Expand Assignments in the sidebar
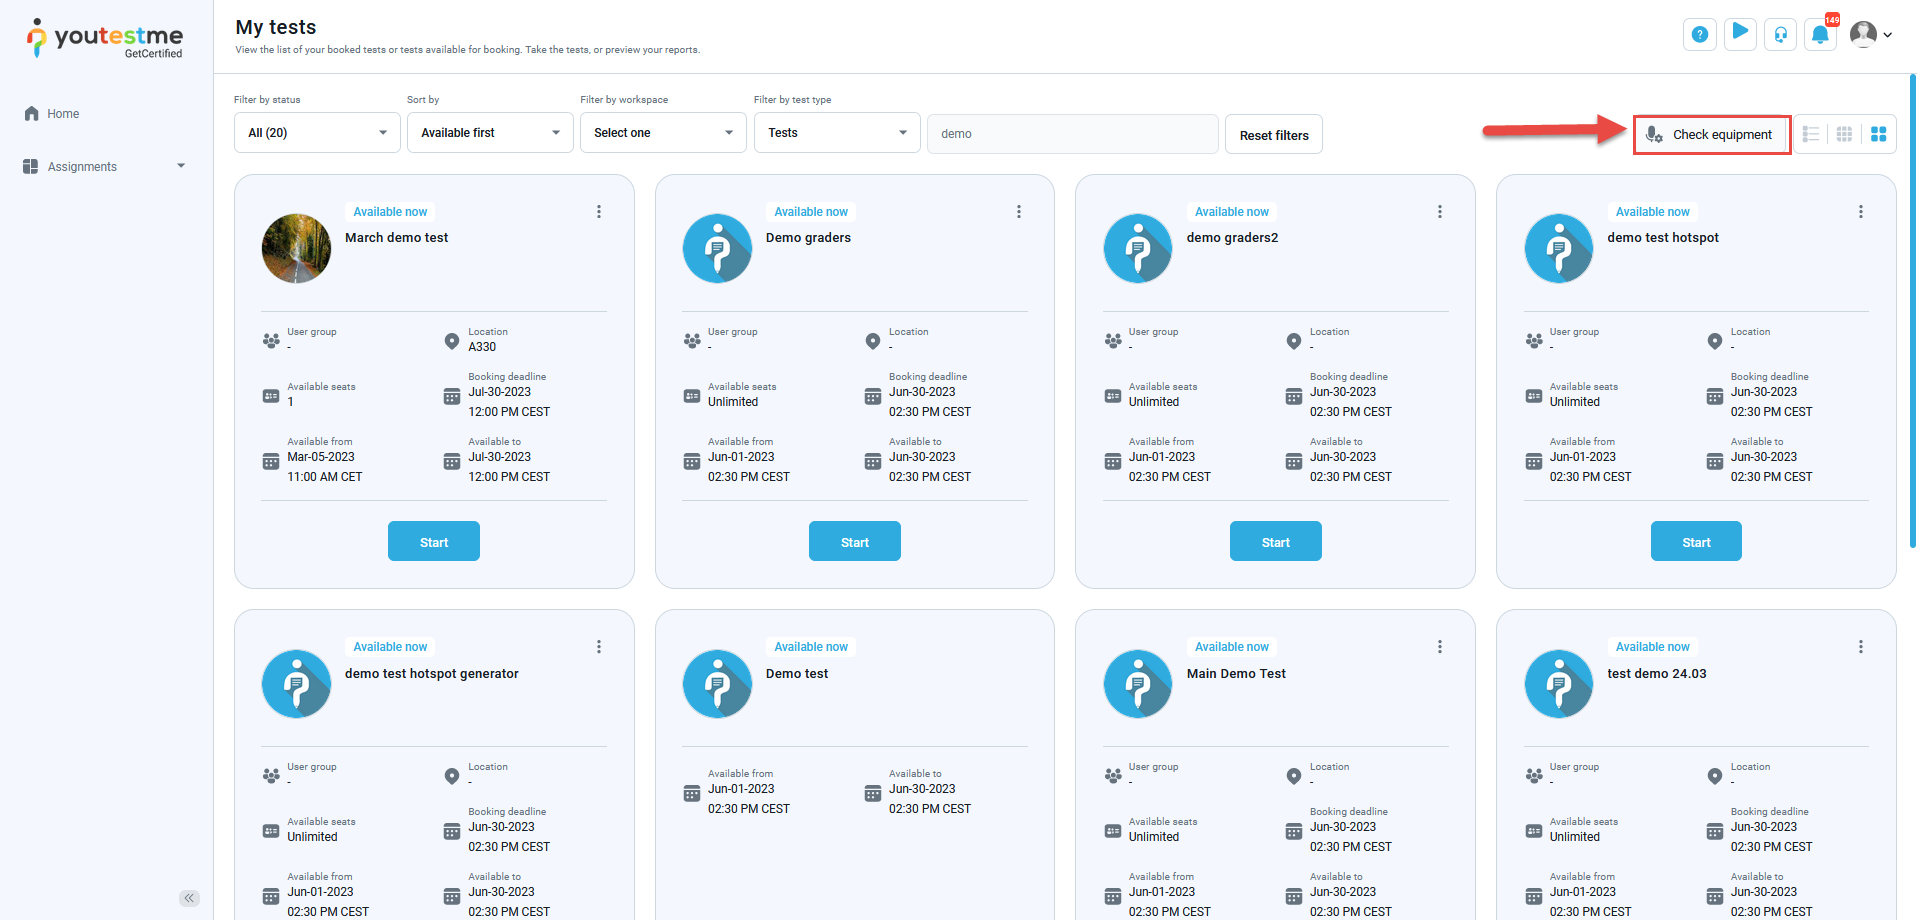 click(104, 167)
